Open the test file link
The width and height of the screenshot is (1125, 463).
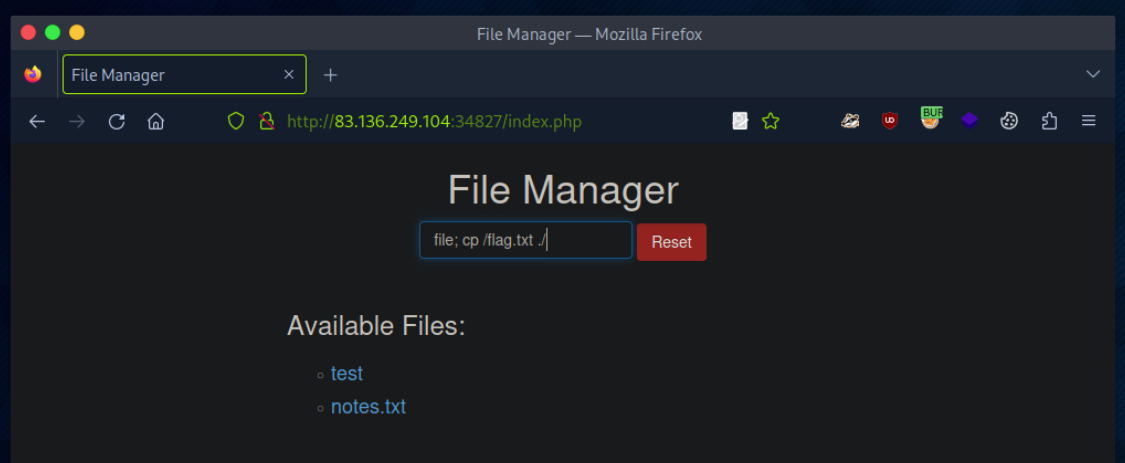[x=347, y=373]
